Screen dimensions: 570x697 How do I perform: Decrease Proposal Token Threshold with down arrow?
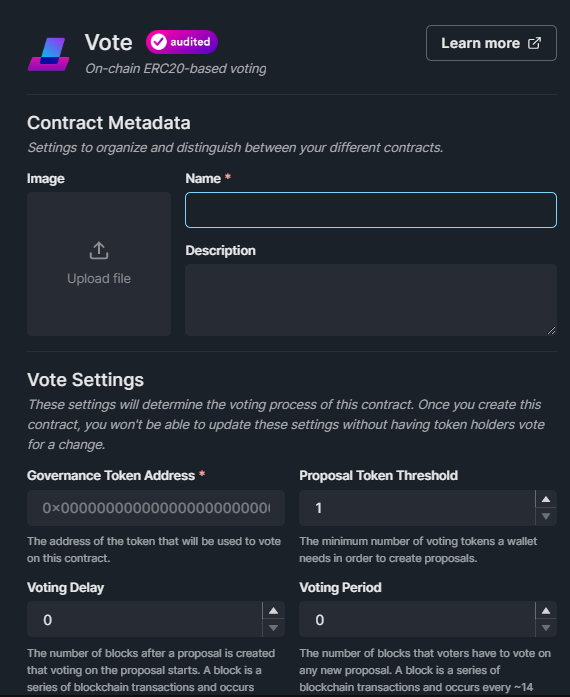546,517
